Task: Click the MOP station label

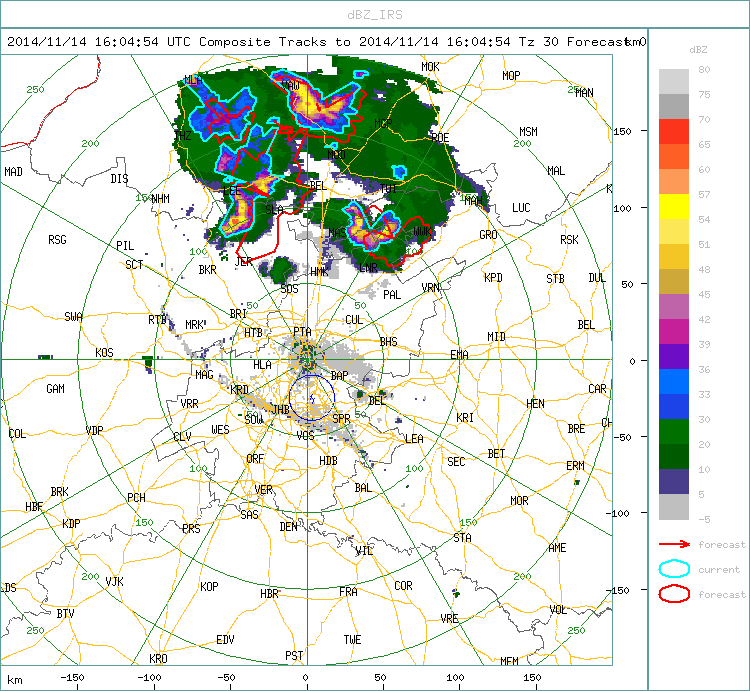Action: pyautogui.click(x=511, y=76)
